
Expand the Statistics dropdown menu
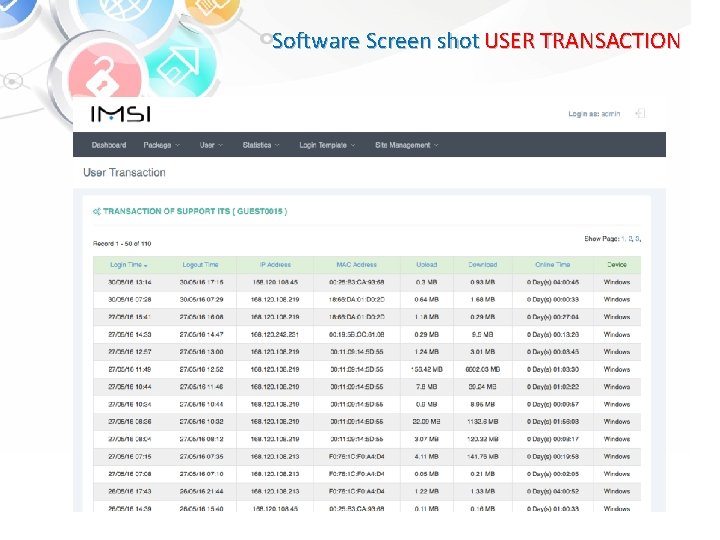260,145
